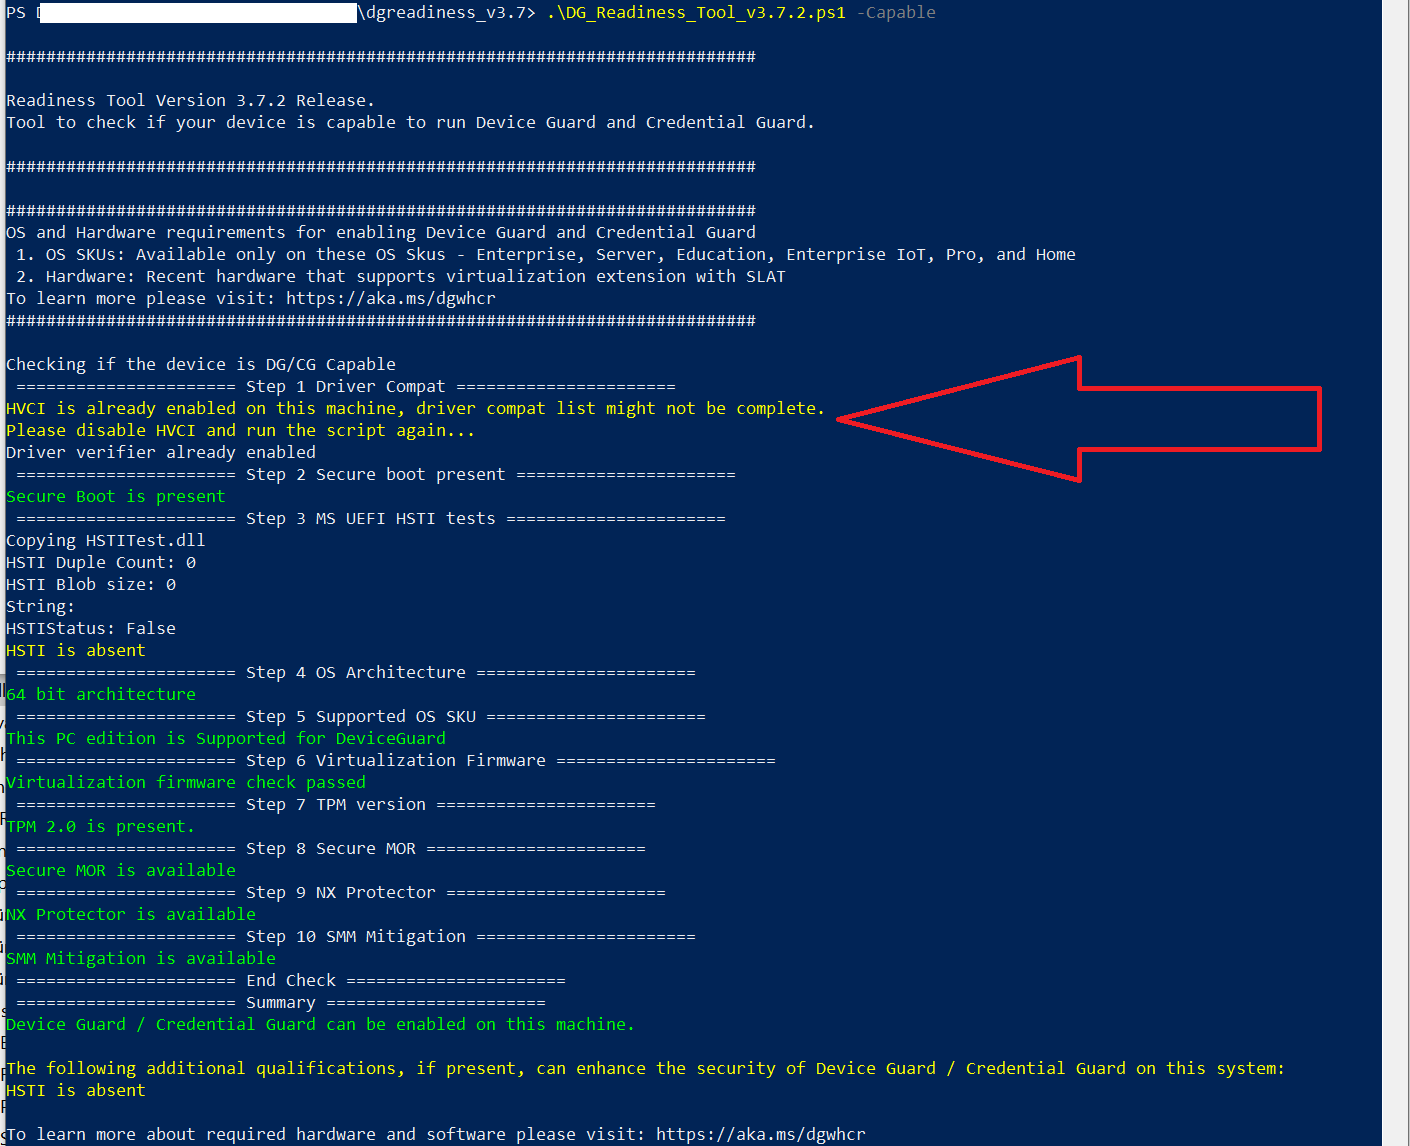The height and width of the screenshot is (1146, 1410).
Task: Click 'The following additional qualifications' line
Action: tap(646, 1068)
